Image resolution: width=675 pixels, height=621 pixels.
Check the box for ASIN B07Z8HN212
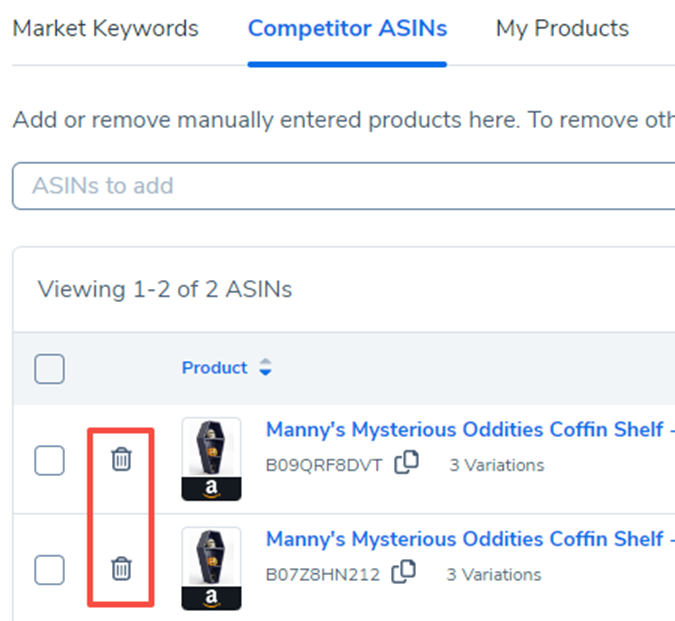49,570
